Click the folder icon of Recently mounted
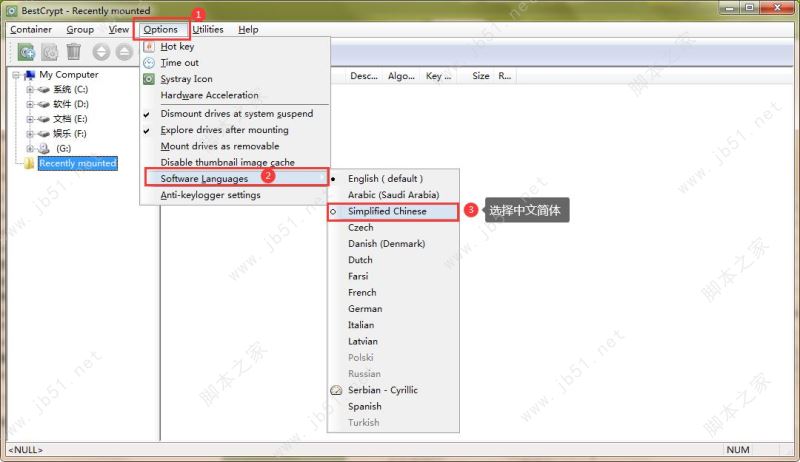This screenshot has width=800, height=462. [30, 163]
